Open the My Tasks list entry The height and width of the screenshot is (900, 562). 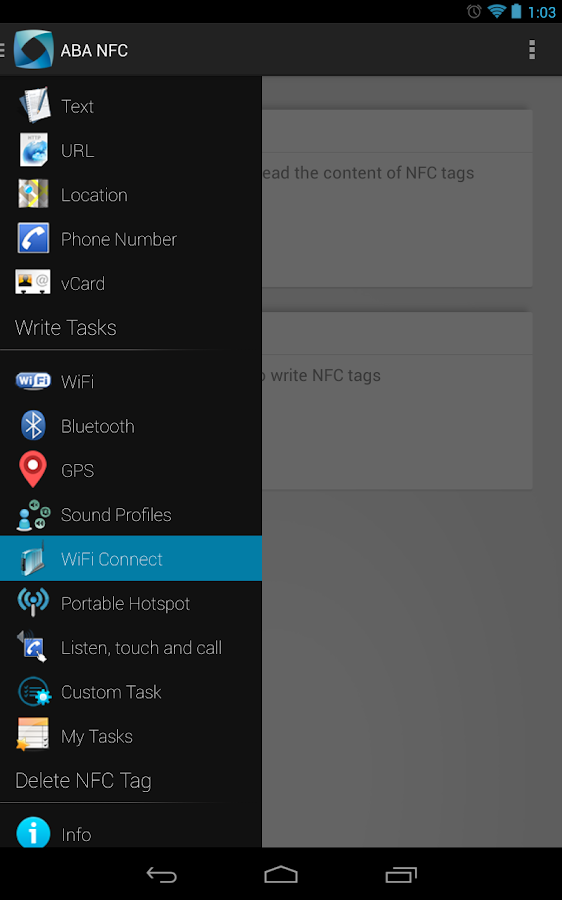(131, 736)
